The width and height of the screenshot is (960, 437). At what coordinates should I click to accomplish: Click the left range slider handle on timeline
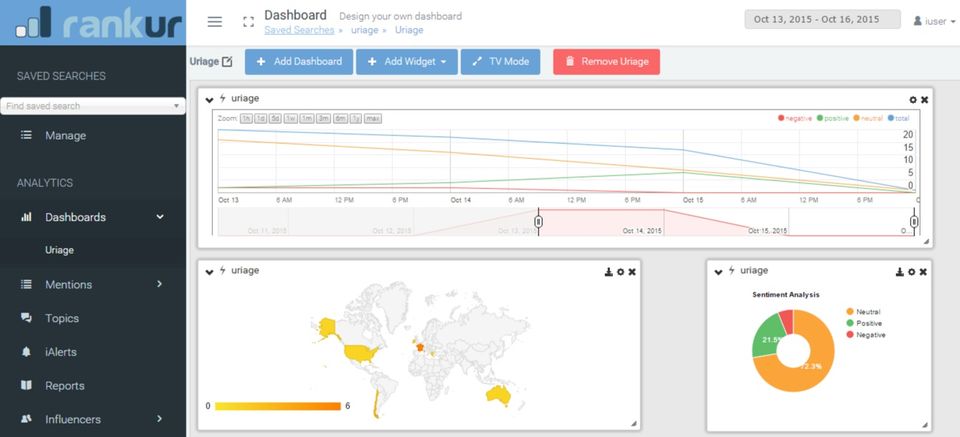538,221
